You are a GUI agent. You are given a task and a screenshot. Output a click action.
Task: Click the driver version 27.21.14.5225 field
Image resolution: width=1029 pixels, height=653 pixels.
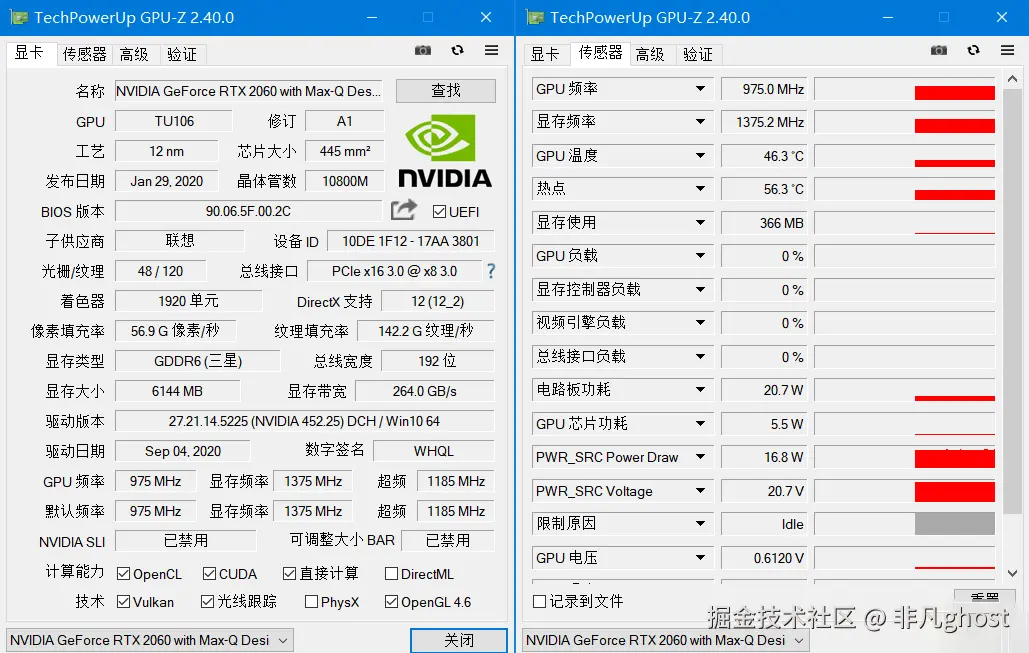[304, 421]
